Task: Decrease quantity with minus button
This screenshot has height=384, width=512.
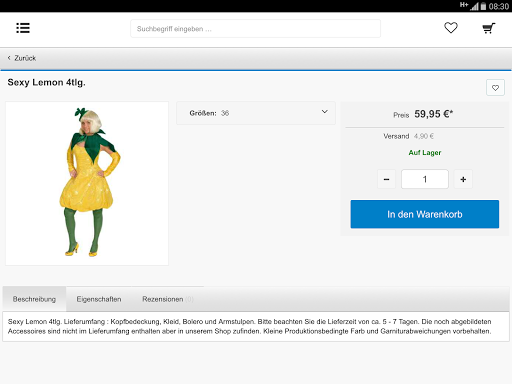Action: tap(386, 179)
